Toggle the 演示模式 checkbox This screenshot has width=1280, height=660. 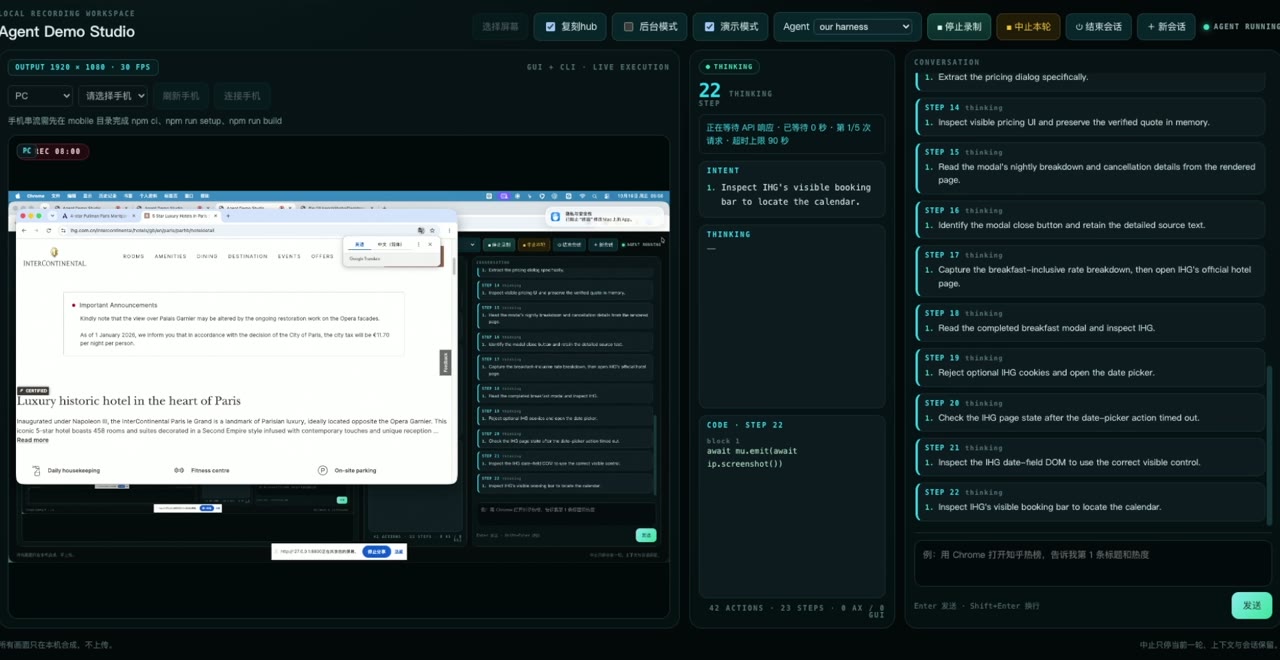point(709,27)
